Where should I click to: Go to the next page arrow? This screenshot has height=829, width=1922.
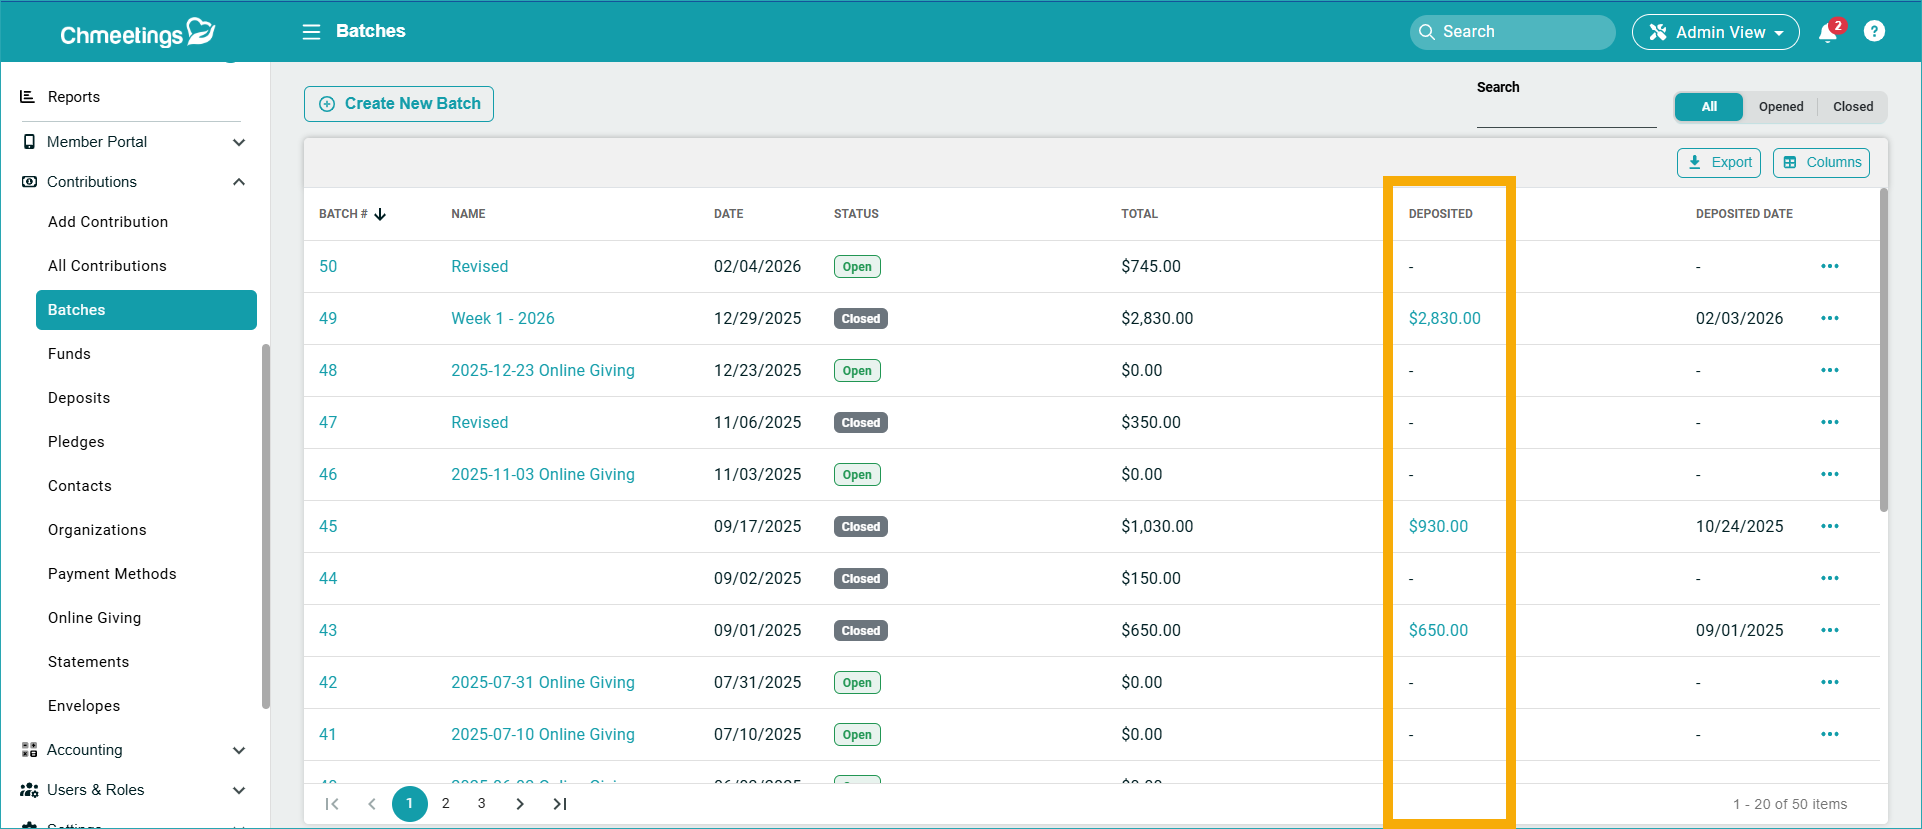520,804
